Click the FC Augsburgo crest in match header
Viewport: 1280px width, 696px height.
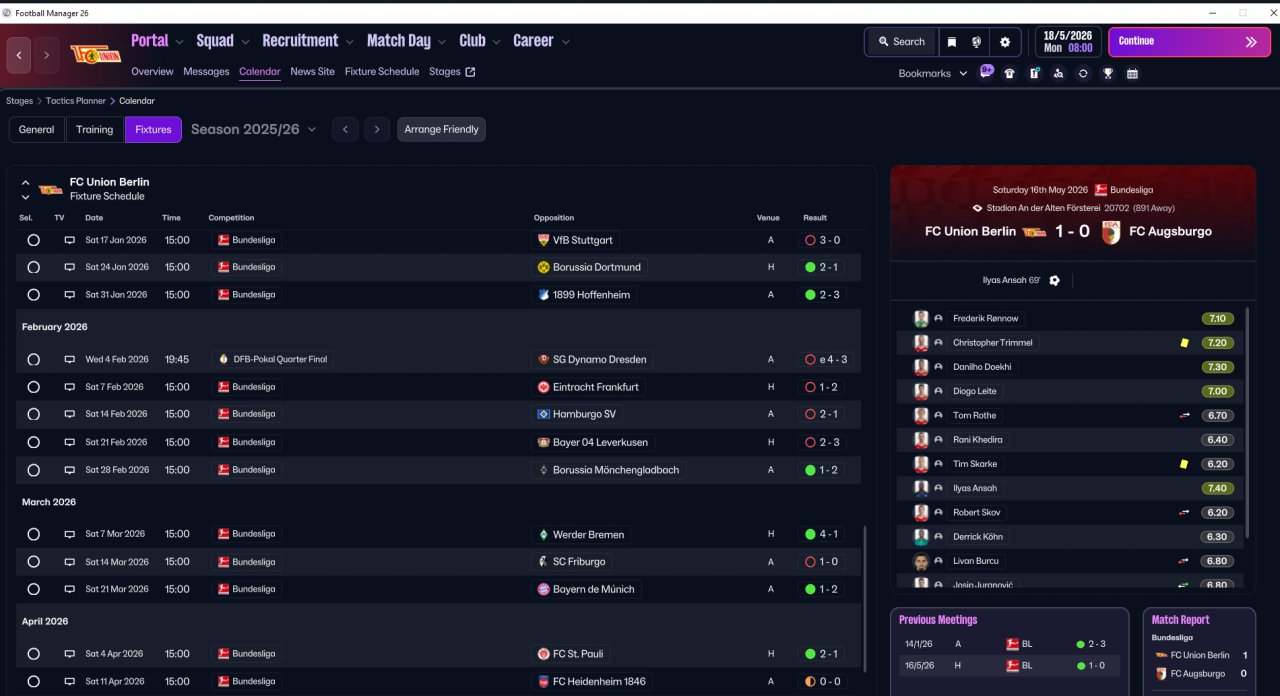[1111, 232]
